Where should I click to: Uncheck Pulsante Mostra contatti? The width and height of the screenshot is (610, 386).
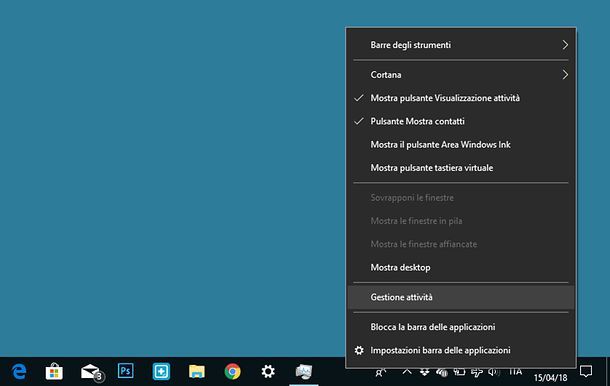(x=461, y=121)
